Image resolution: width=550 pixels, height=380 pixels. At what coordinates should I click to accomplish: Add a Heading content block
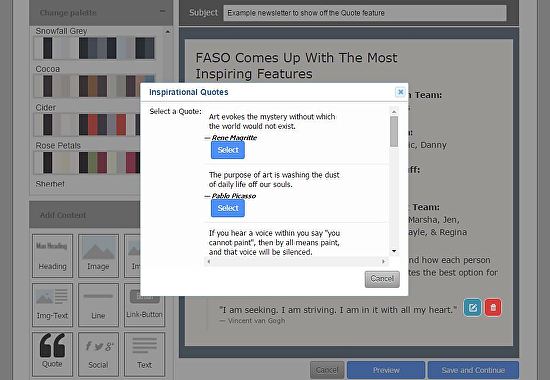point(52,256)
